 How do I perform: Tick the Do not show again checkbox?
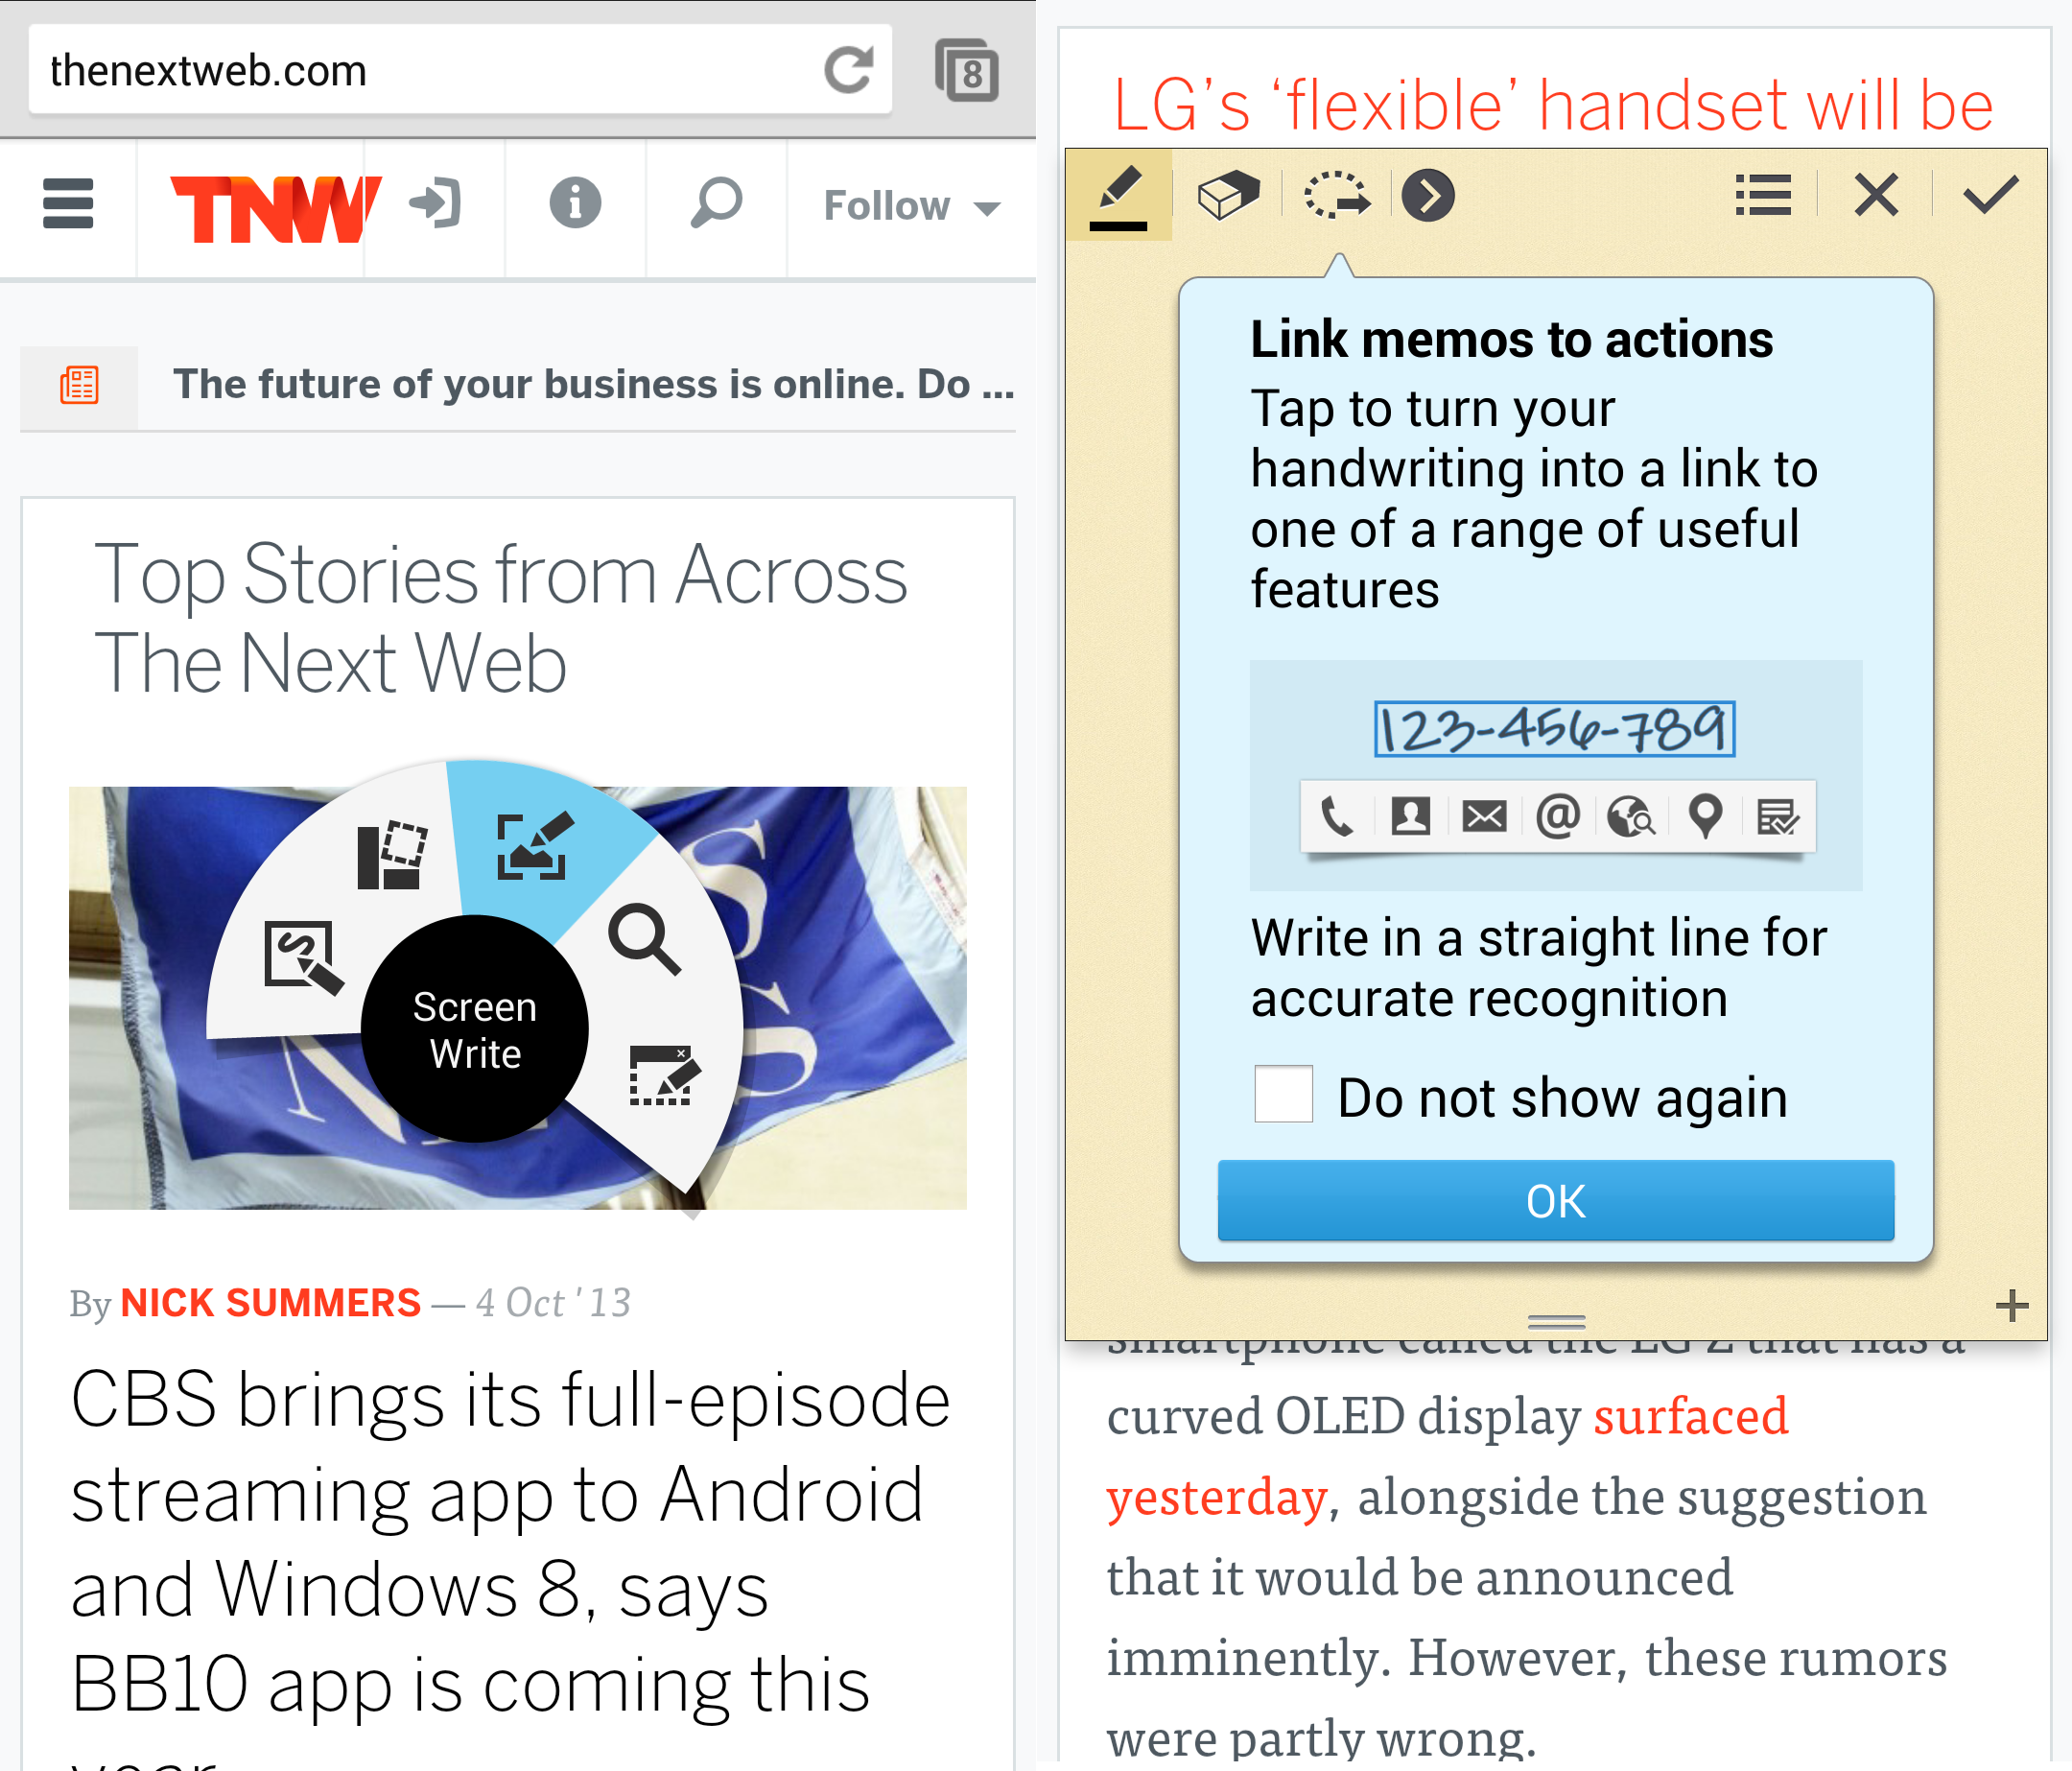point(1284,1094)
